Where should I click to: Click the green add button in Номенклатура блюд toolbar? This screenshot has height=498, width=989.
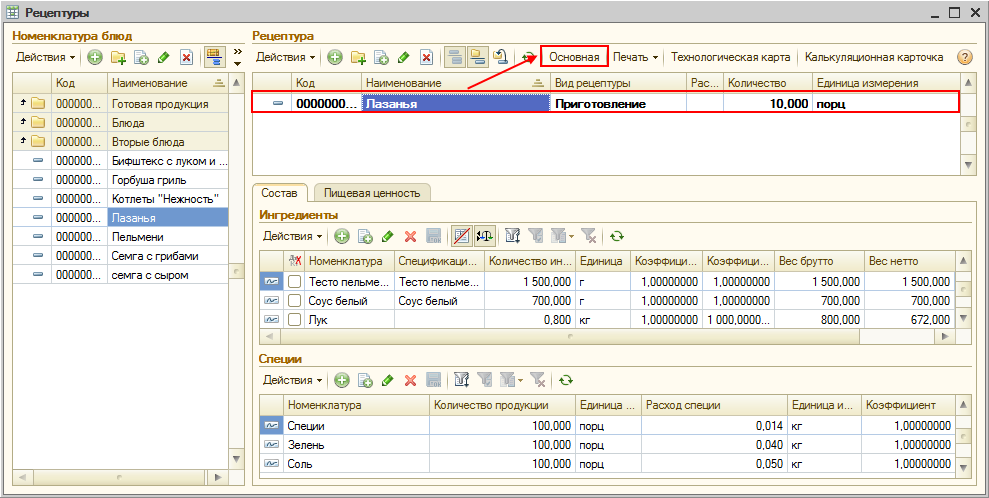(95, 57)
